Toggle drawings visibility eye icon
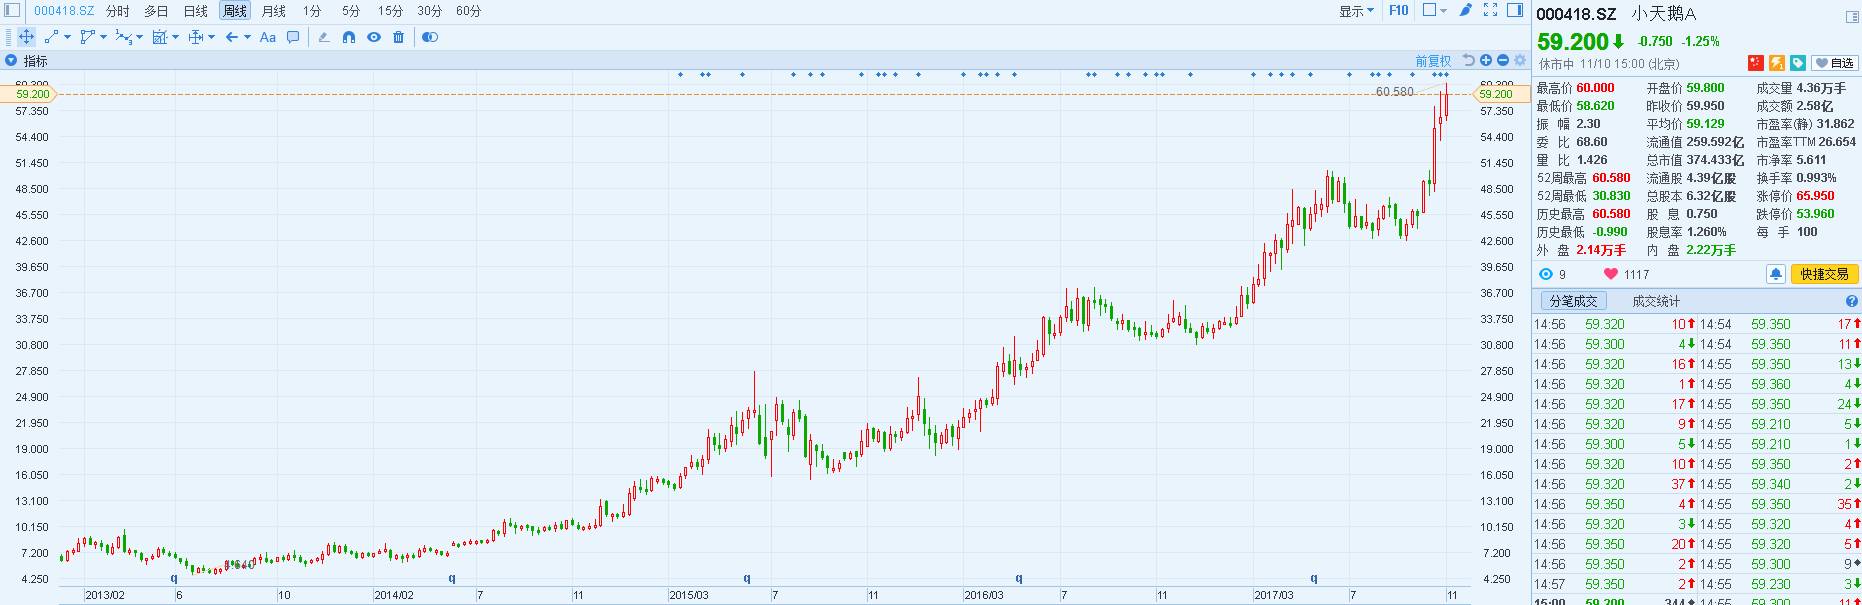Image resolution: width=1862 pixels, height=605 pixels. pyautogui.click(x=374, y=37)
